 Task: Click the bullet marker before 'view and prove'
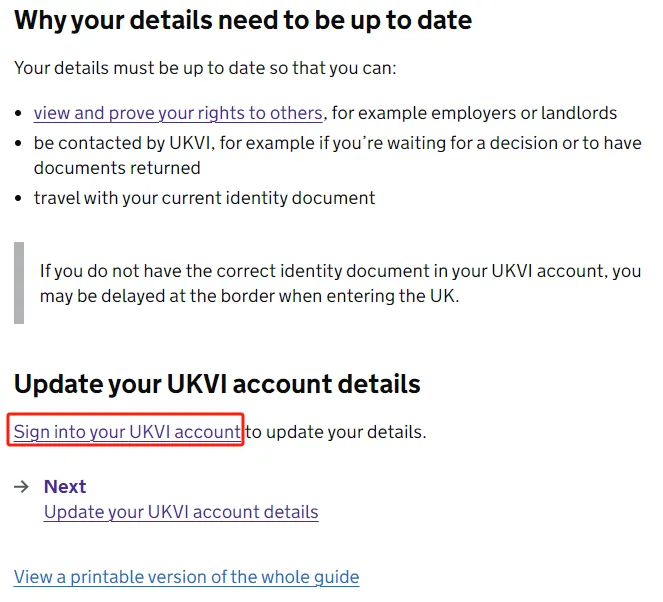tap(18, 113)
